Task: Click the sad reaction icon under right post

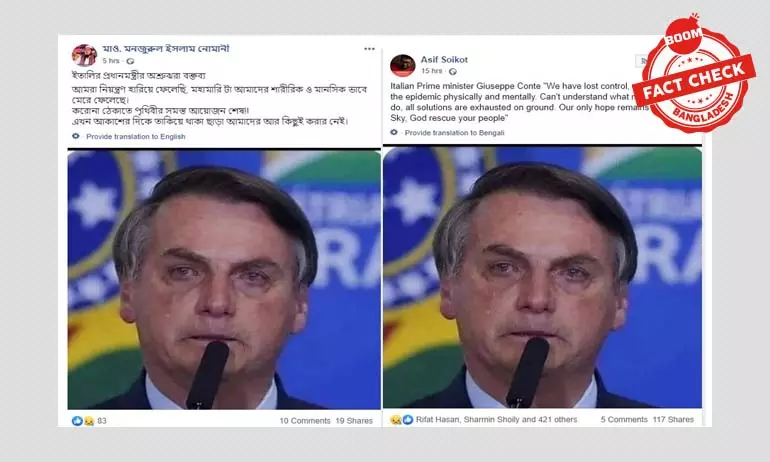Action: coord(395,420)
